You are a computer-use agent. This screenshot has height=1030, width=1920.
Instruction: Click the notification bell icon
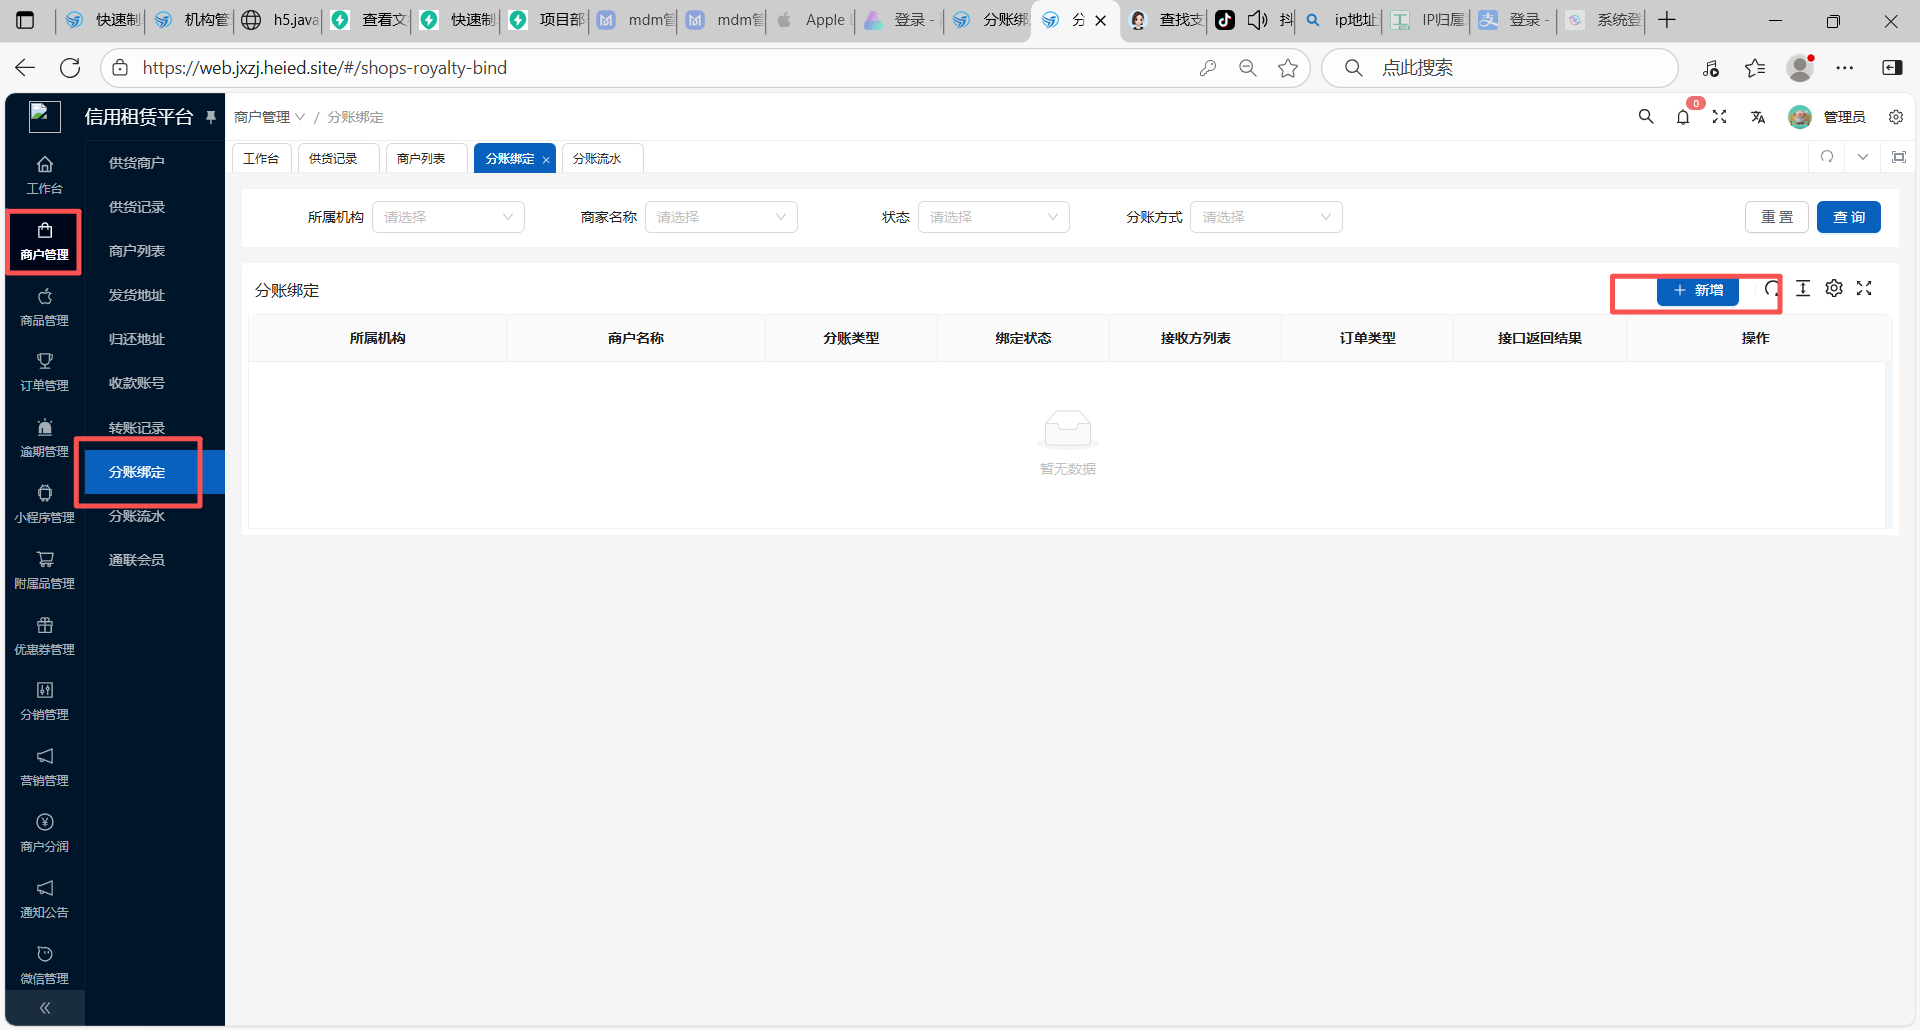tap(1683, 118)
